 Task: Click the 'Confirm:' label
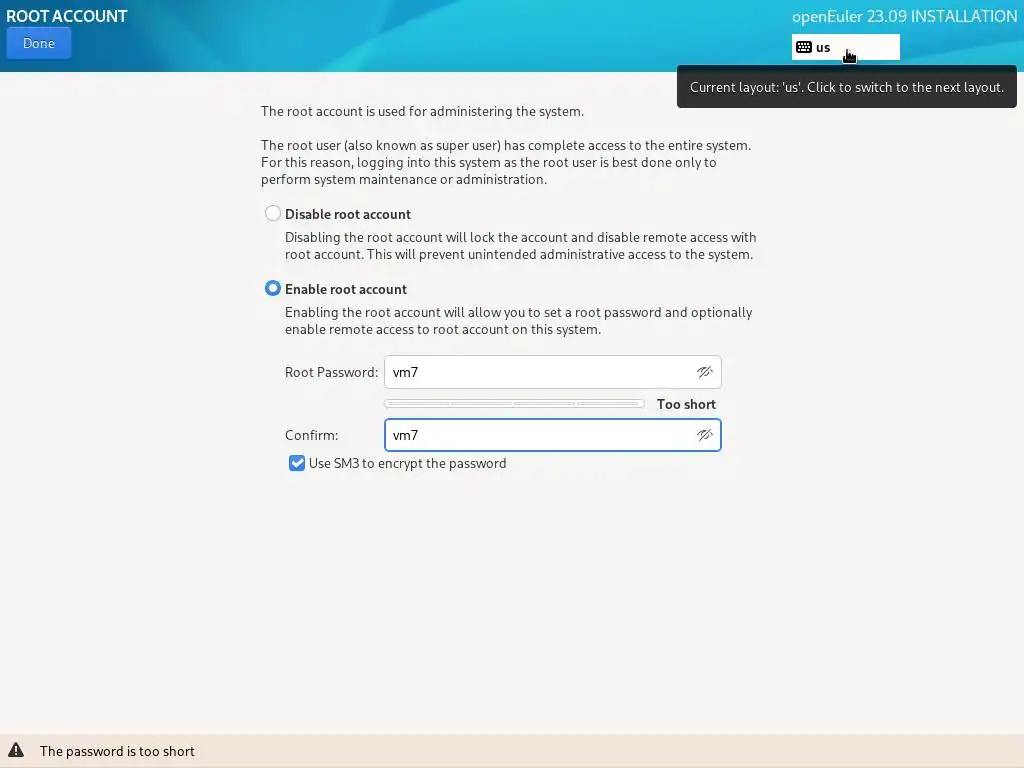tap(312, 435)
